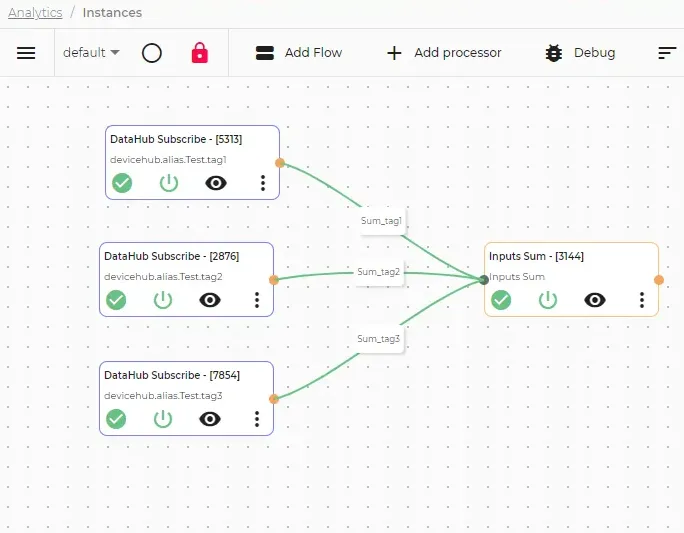Image resolution: width=684 pixels, height=533 pixels.
Task: Select Inputs Sum - [3144] title
Action: click(536, 256)
